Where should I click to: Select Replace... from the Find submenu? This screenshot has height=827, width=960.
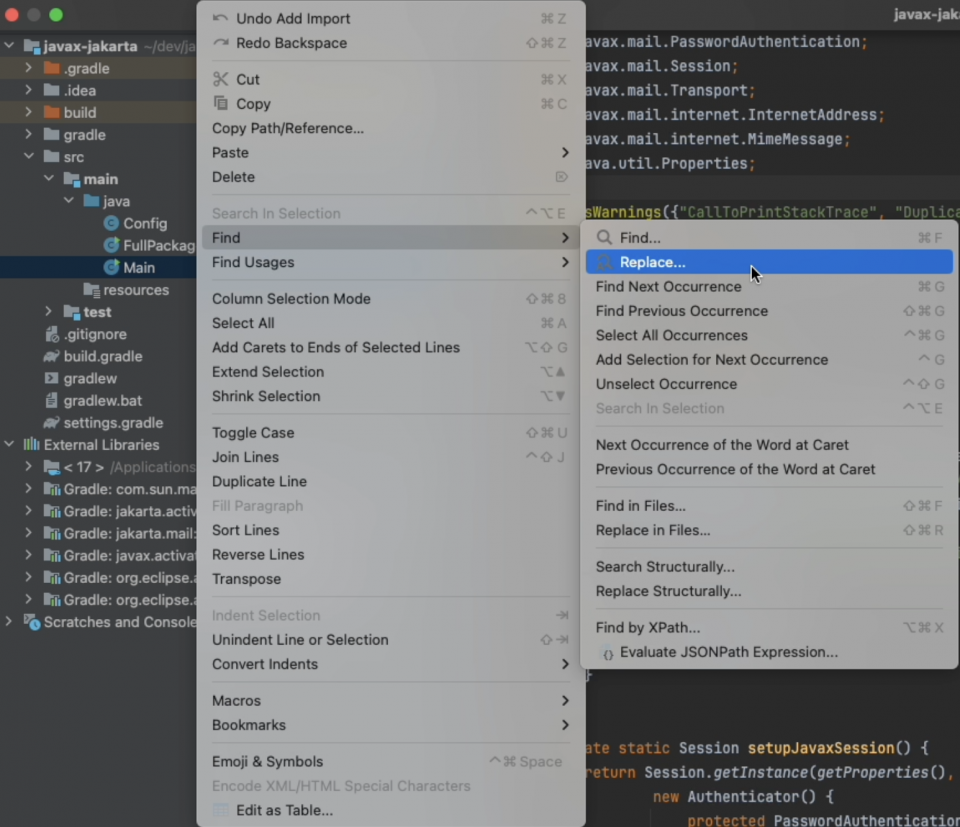click(700, 261)
